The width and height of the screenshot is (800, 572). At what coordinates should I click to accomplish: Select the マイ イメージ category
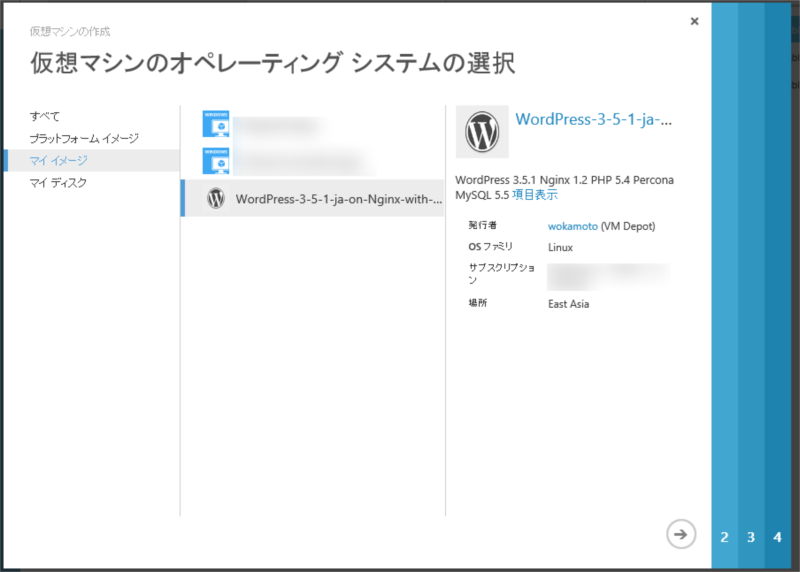point(92,160)
